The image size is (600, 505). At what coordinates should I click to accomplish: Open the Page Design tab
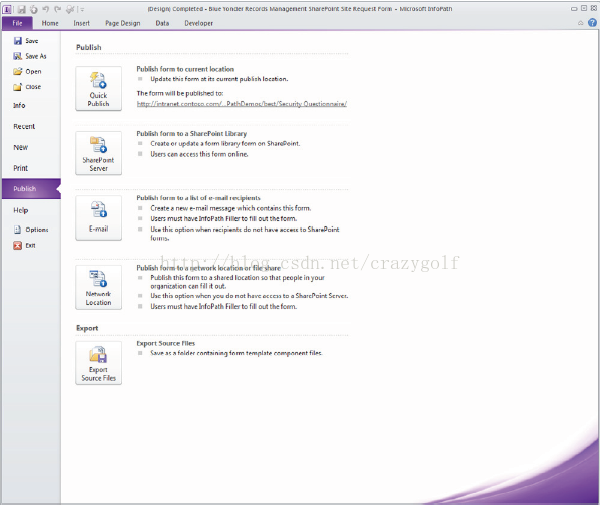pyautogui.click(x=122, y=23)
